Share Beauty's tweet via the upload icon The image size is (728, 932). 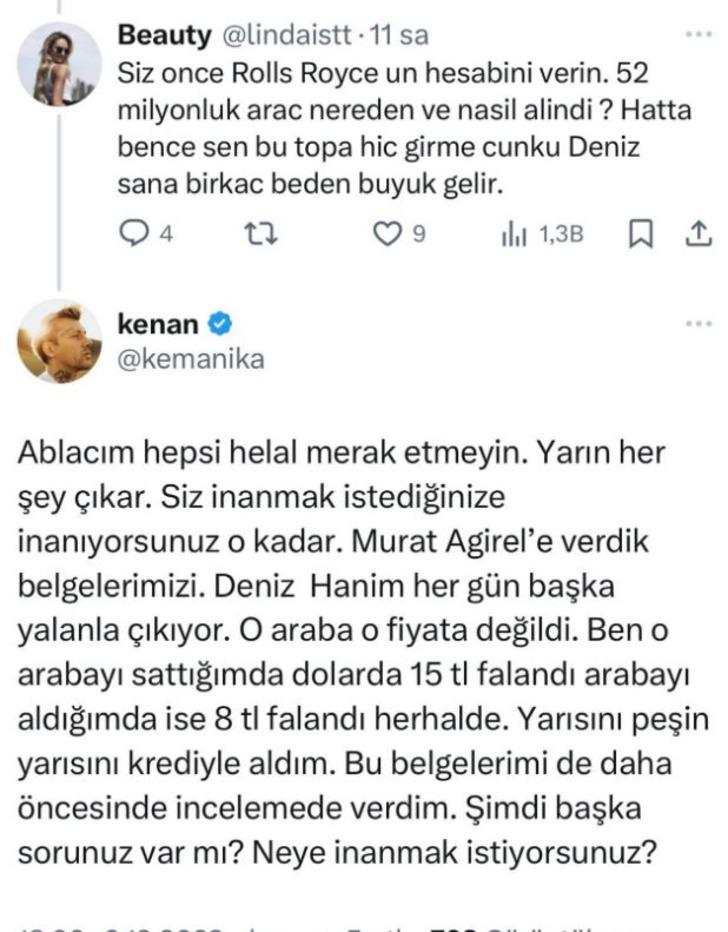(700, 232)
